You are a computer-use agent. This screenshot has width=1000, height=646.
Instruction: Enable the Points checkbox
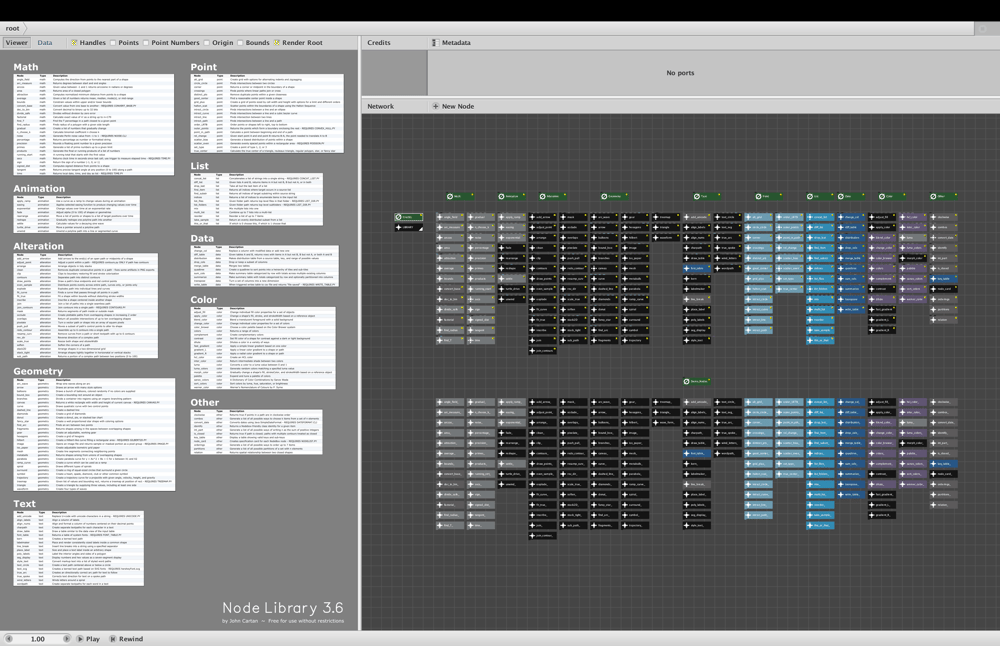tap(113, 43)
